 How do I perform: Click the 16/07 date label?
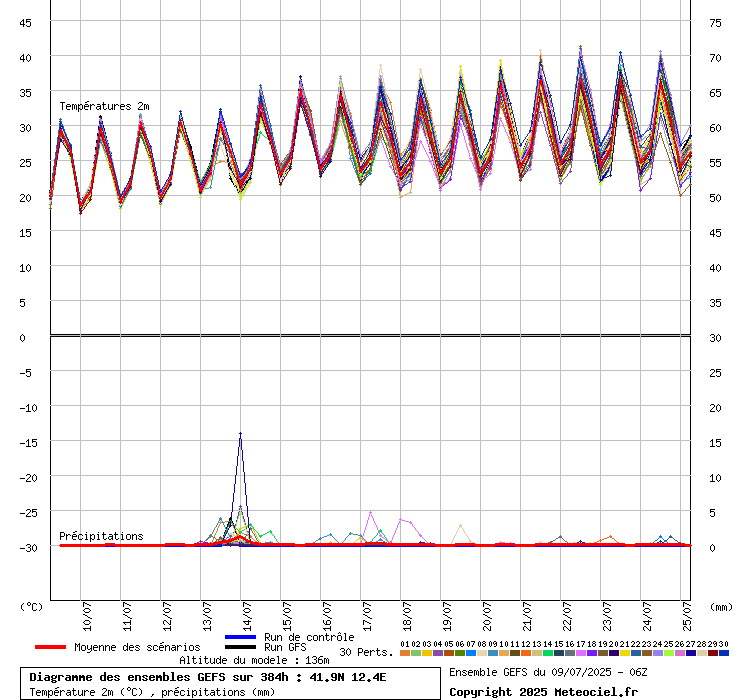pyautogui.click(x=327, y=616)
